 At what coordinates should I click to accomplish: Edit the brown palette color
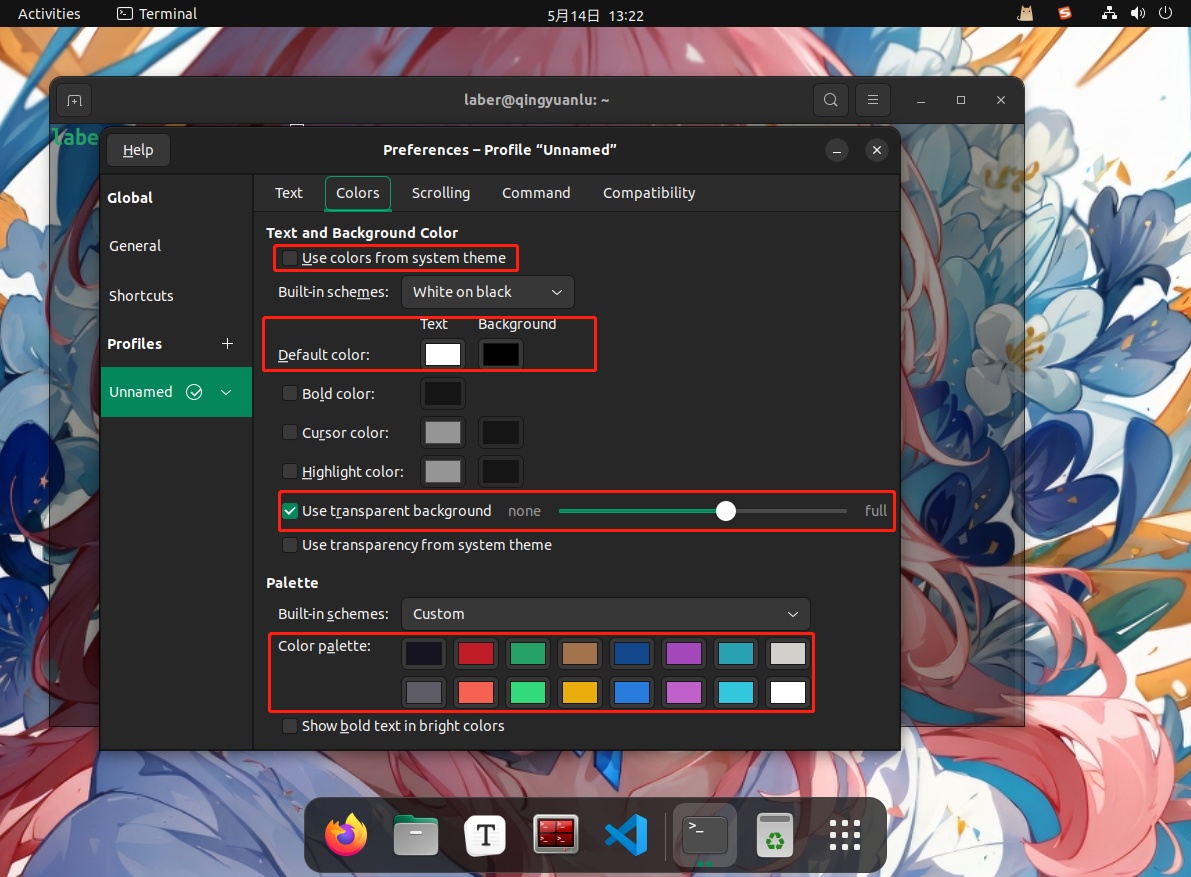[x=580, y=654]
